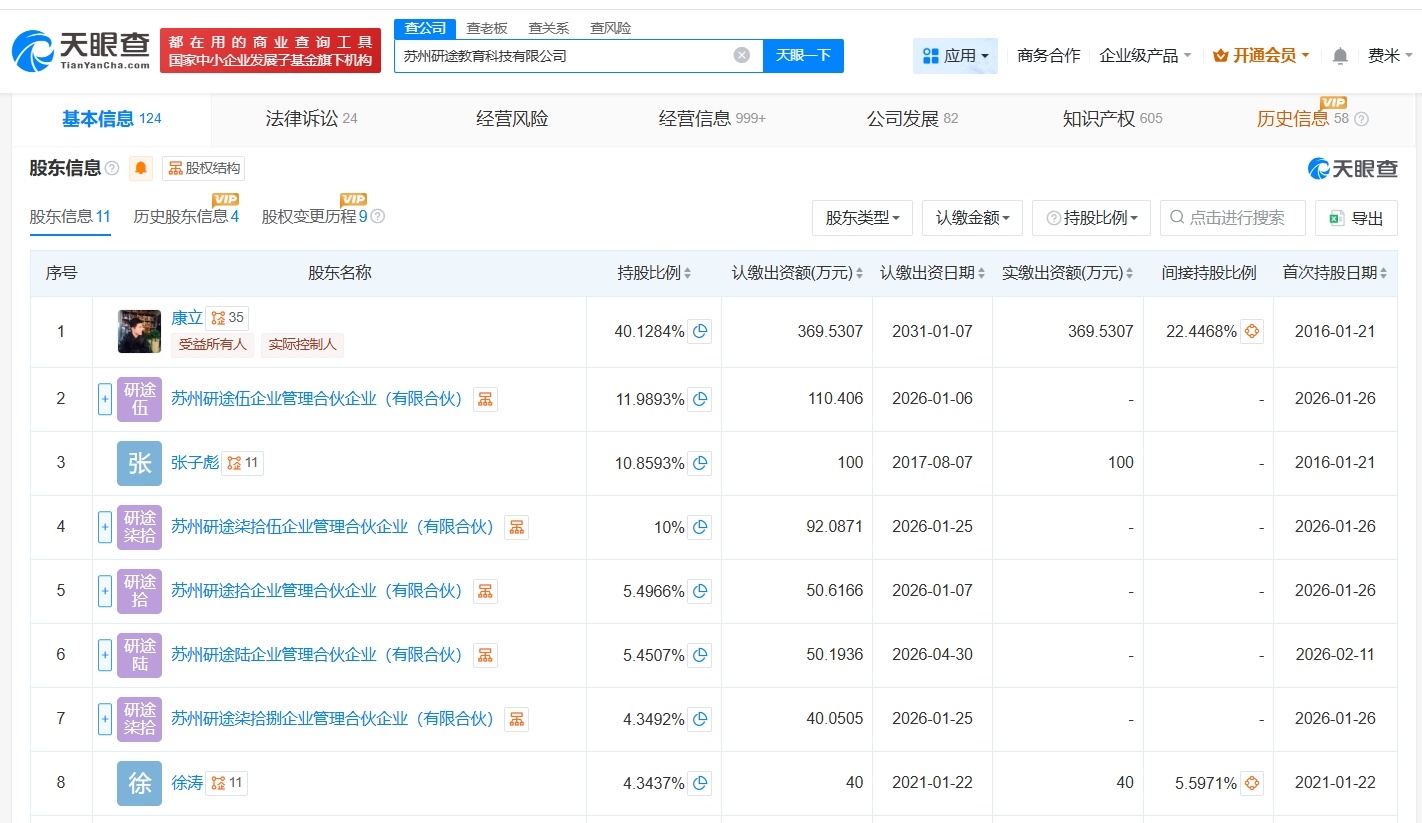Open the 应用 dropdown menu
The height and width of the screenshot is (823, 1422).
click(955, 56)
